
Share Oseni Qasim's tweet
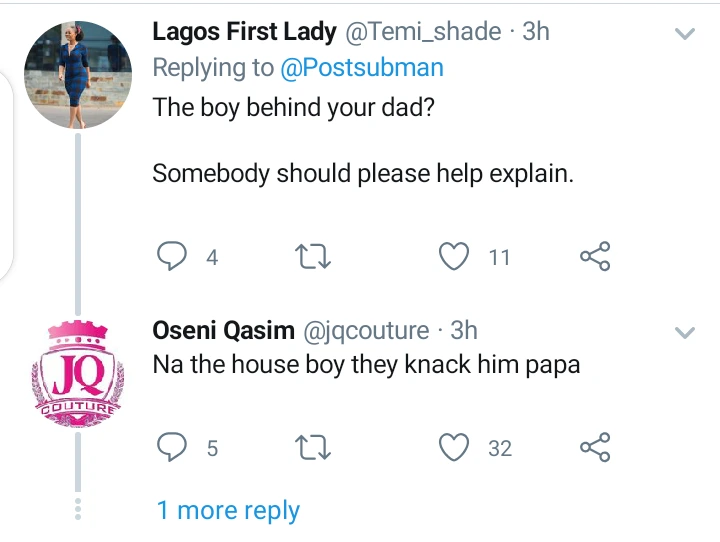[x=595, y=448]
